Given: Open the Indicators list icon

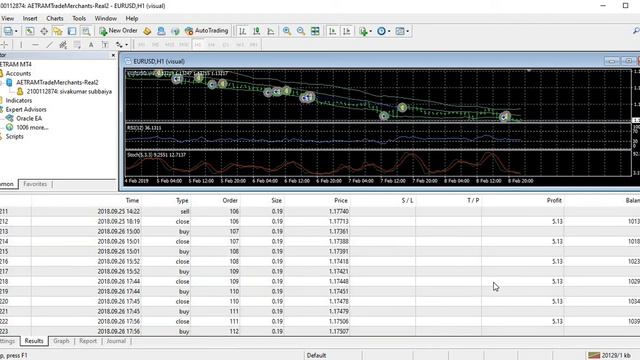Looking at the screenshot, I should (x=363, y=31).
